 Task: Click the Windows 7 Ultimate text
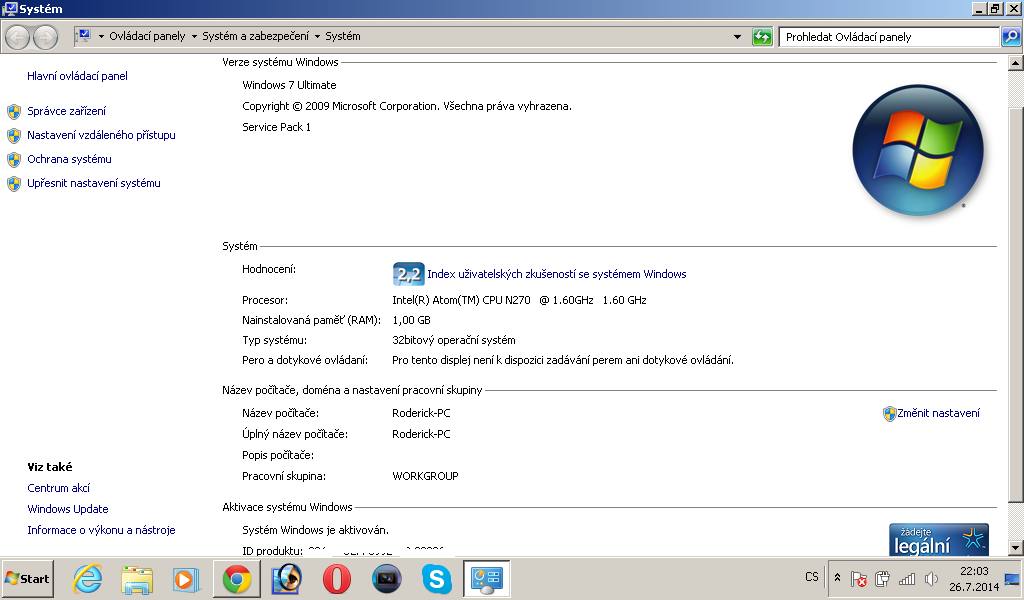coord(289,86)
